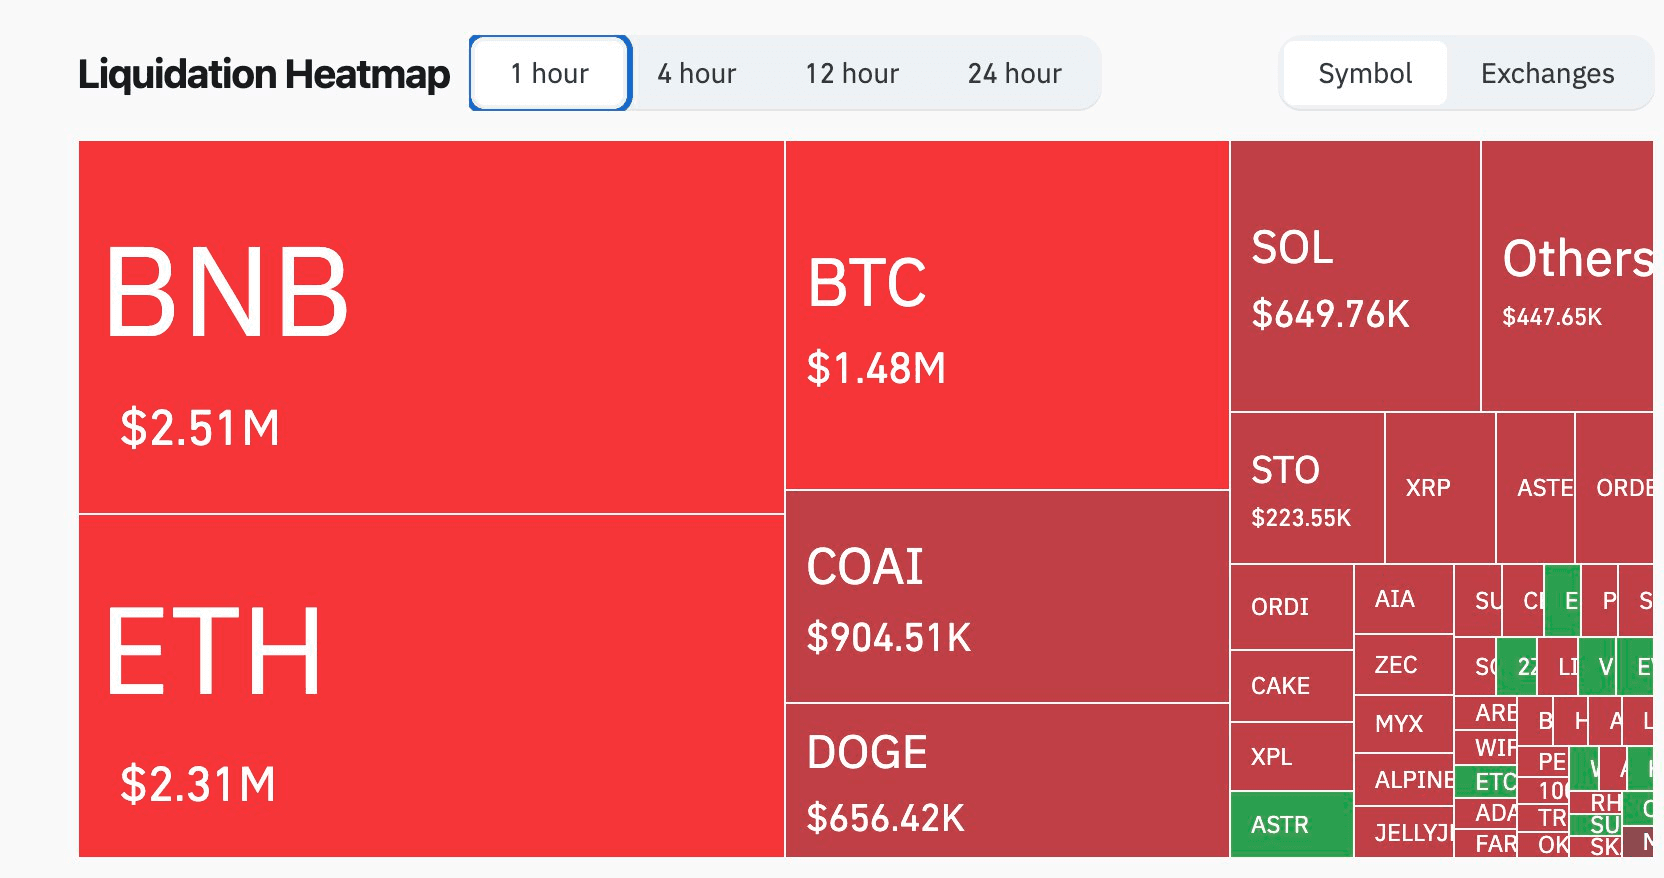Click the BNB $2.51M heatmap tile
This screenshot has height=878, width=1664.
431,327
